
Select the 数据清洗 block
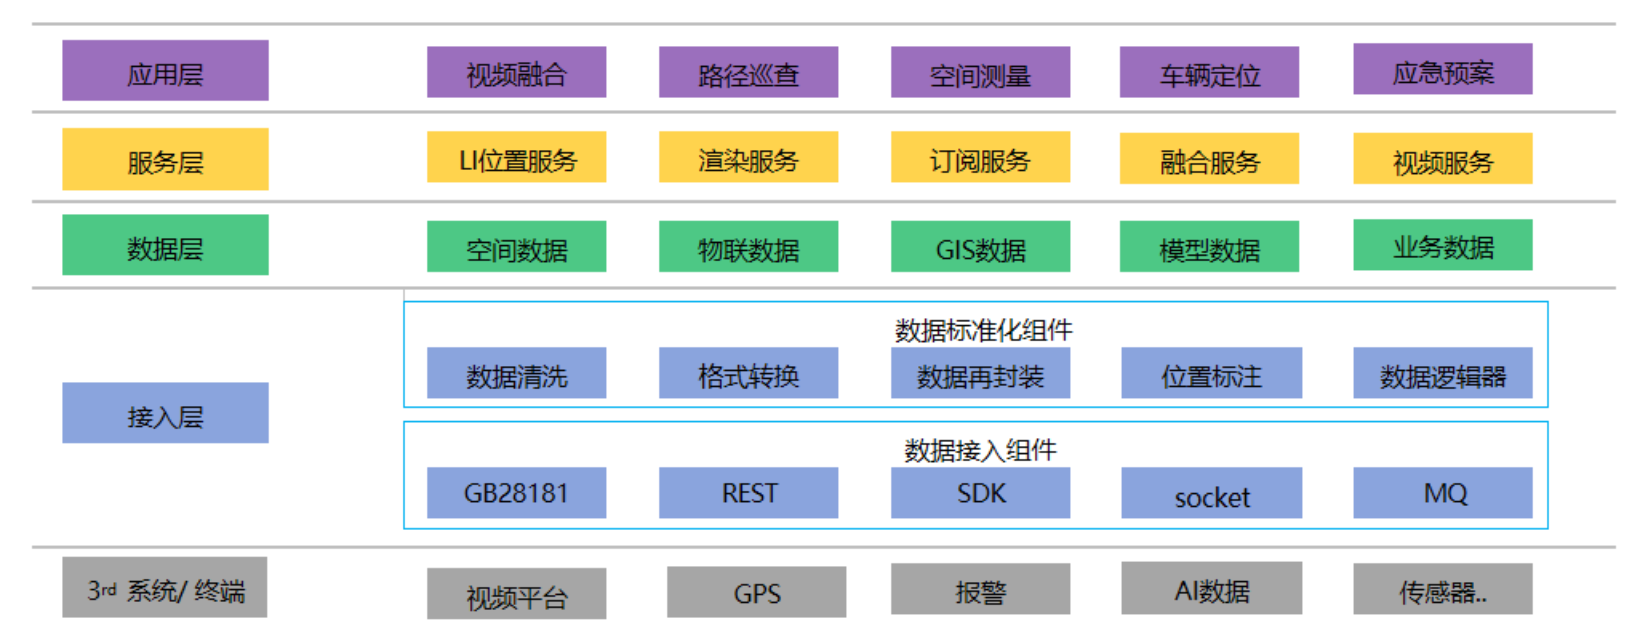pos(516,373)
